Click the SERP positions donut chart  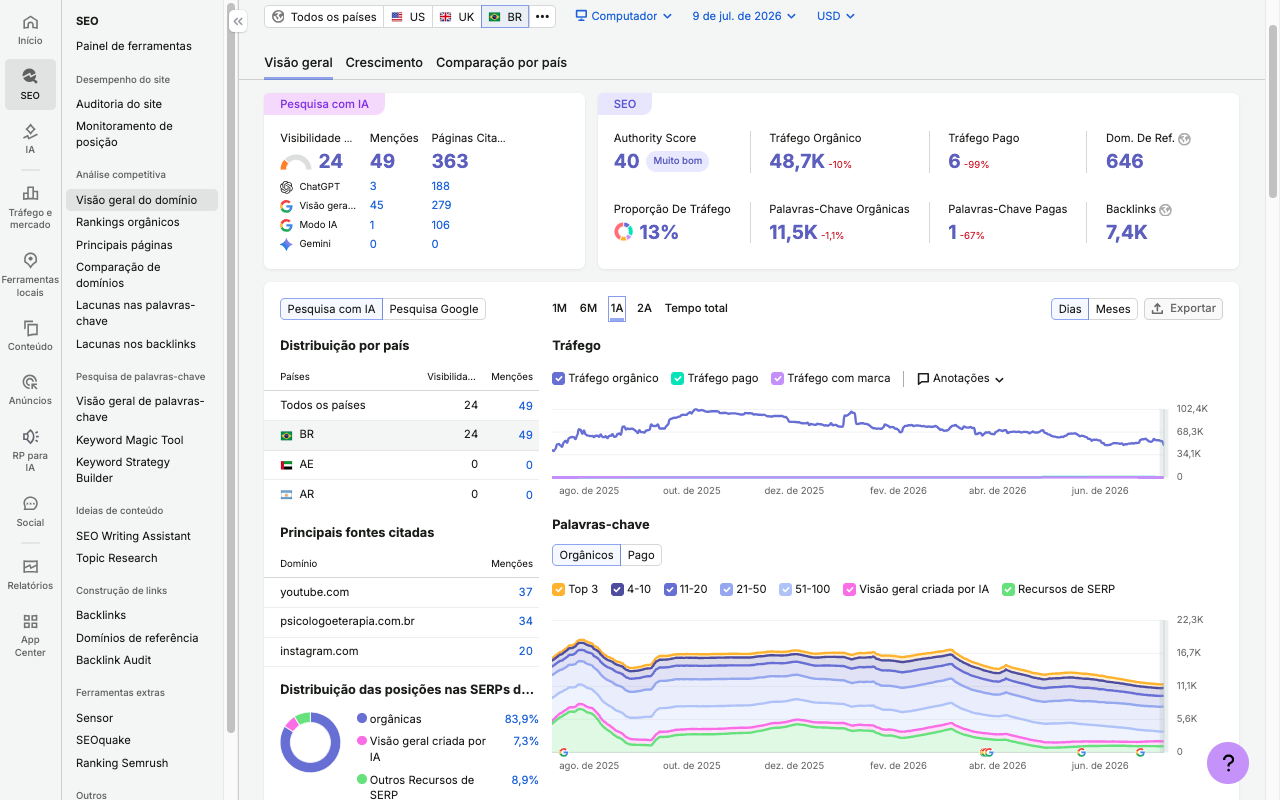[x=310, y=742]
